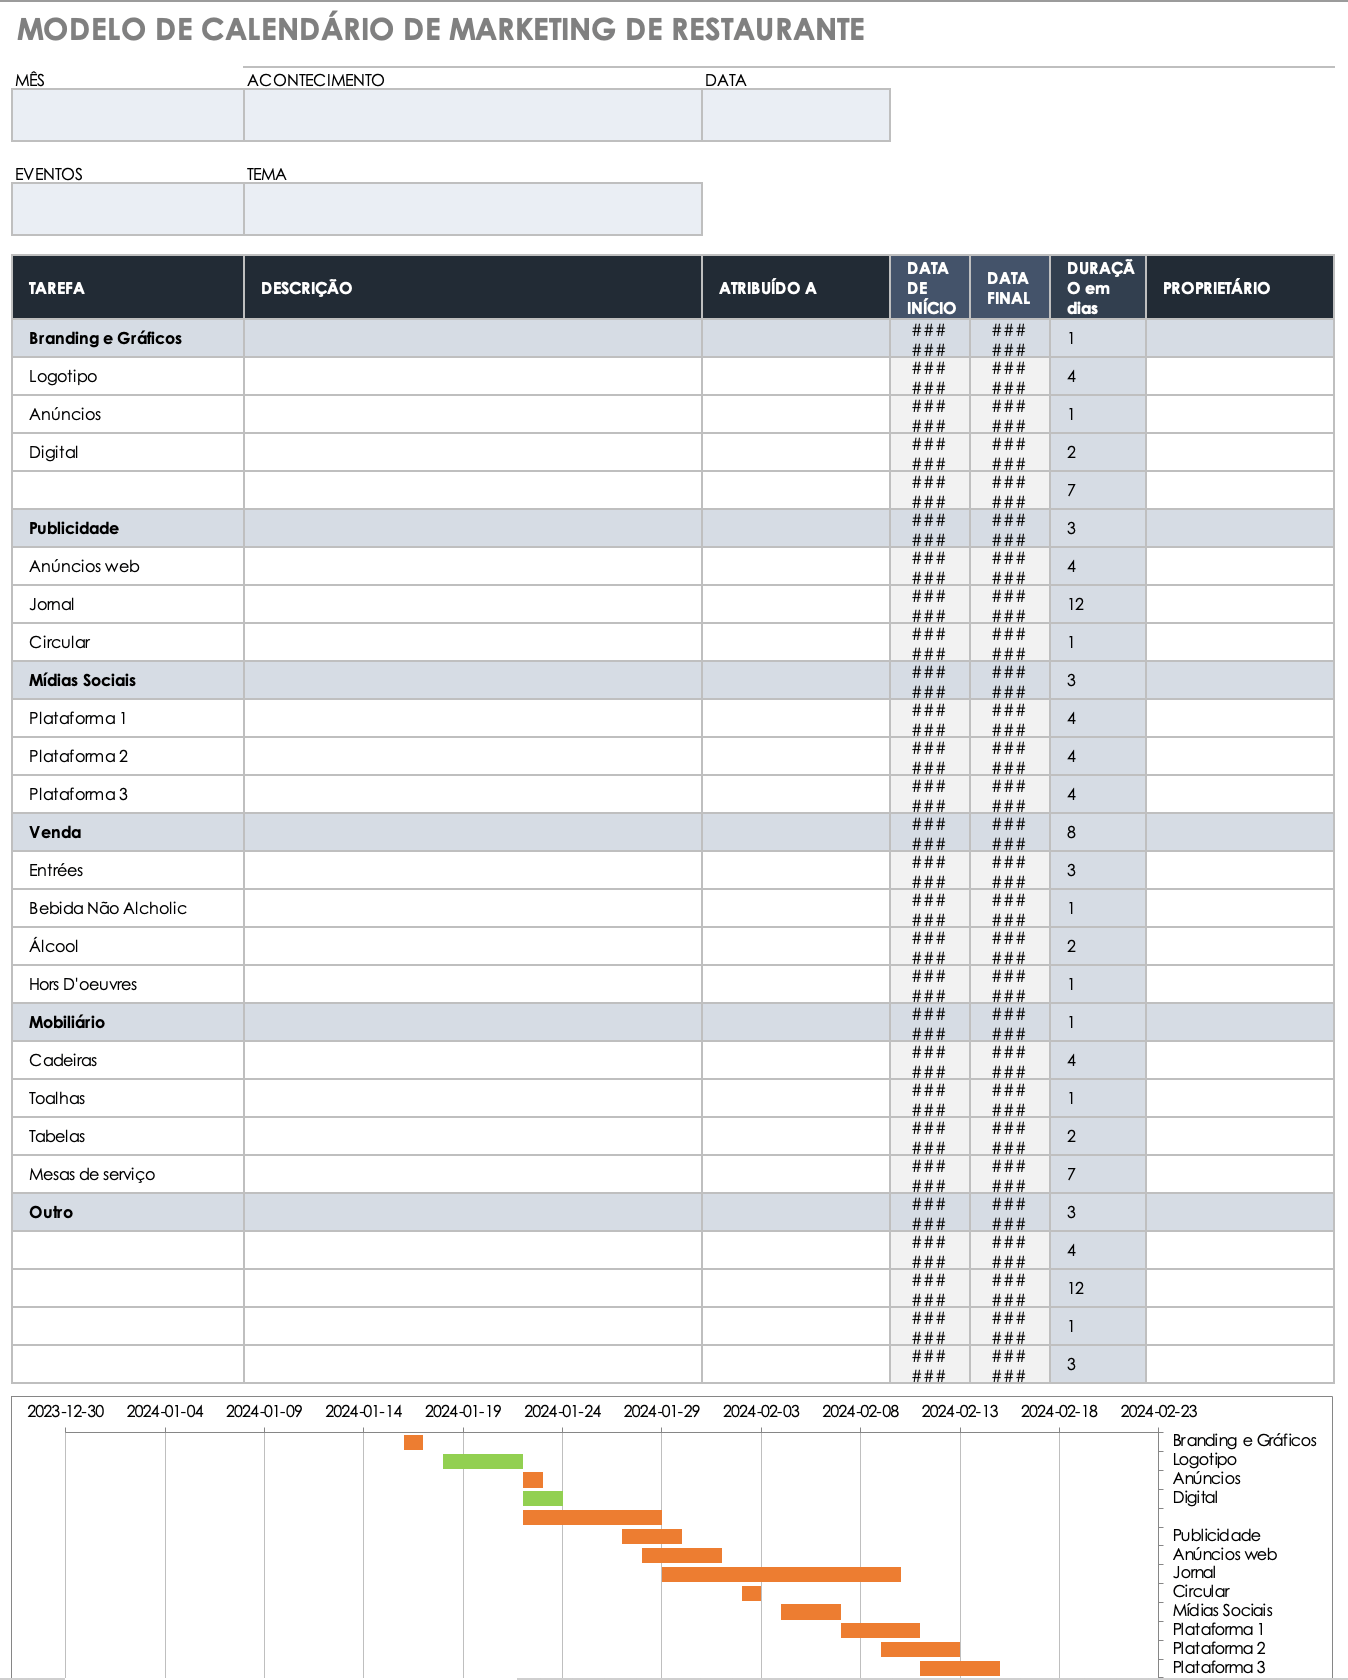This screenshot has height=1680, width=1348.
Task: Click the Hors D'oeuvres task cell
Action: [x=128, y=984]
